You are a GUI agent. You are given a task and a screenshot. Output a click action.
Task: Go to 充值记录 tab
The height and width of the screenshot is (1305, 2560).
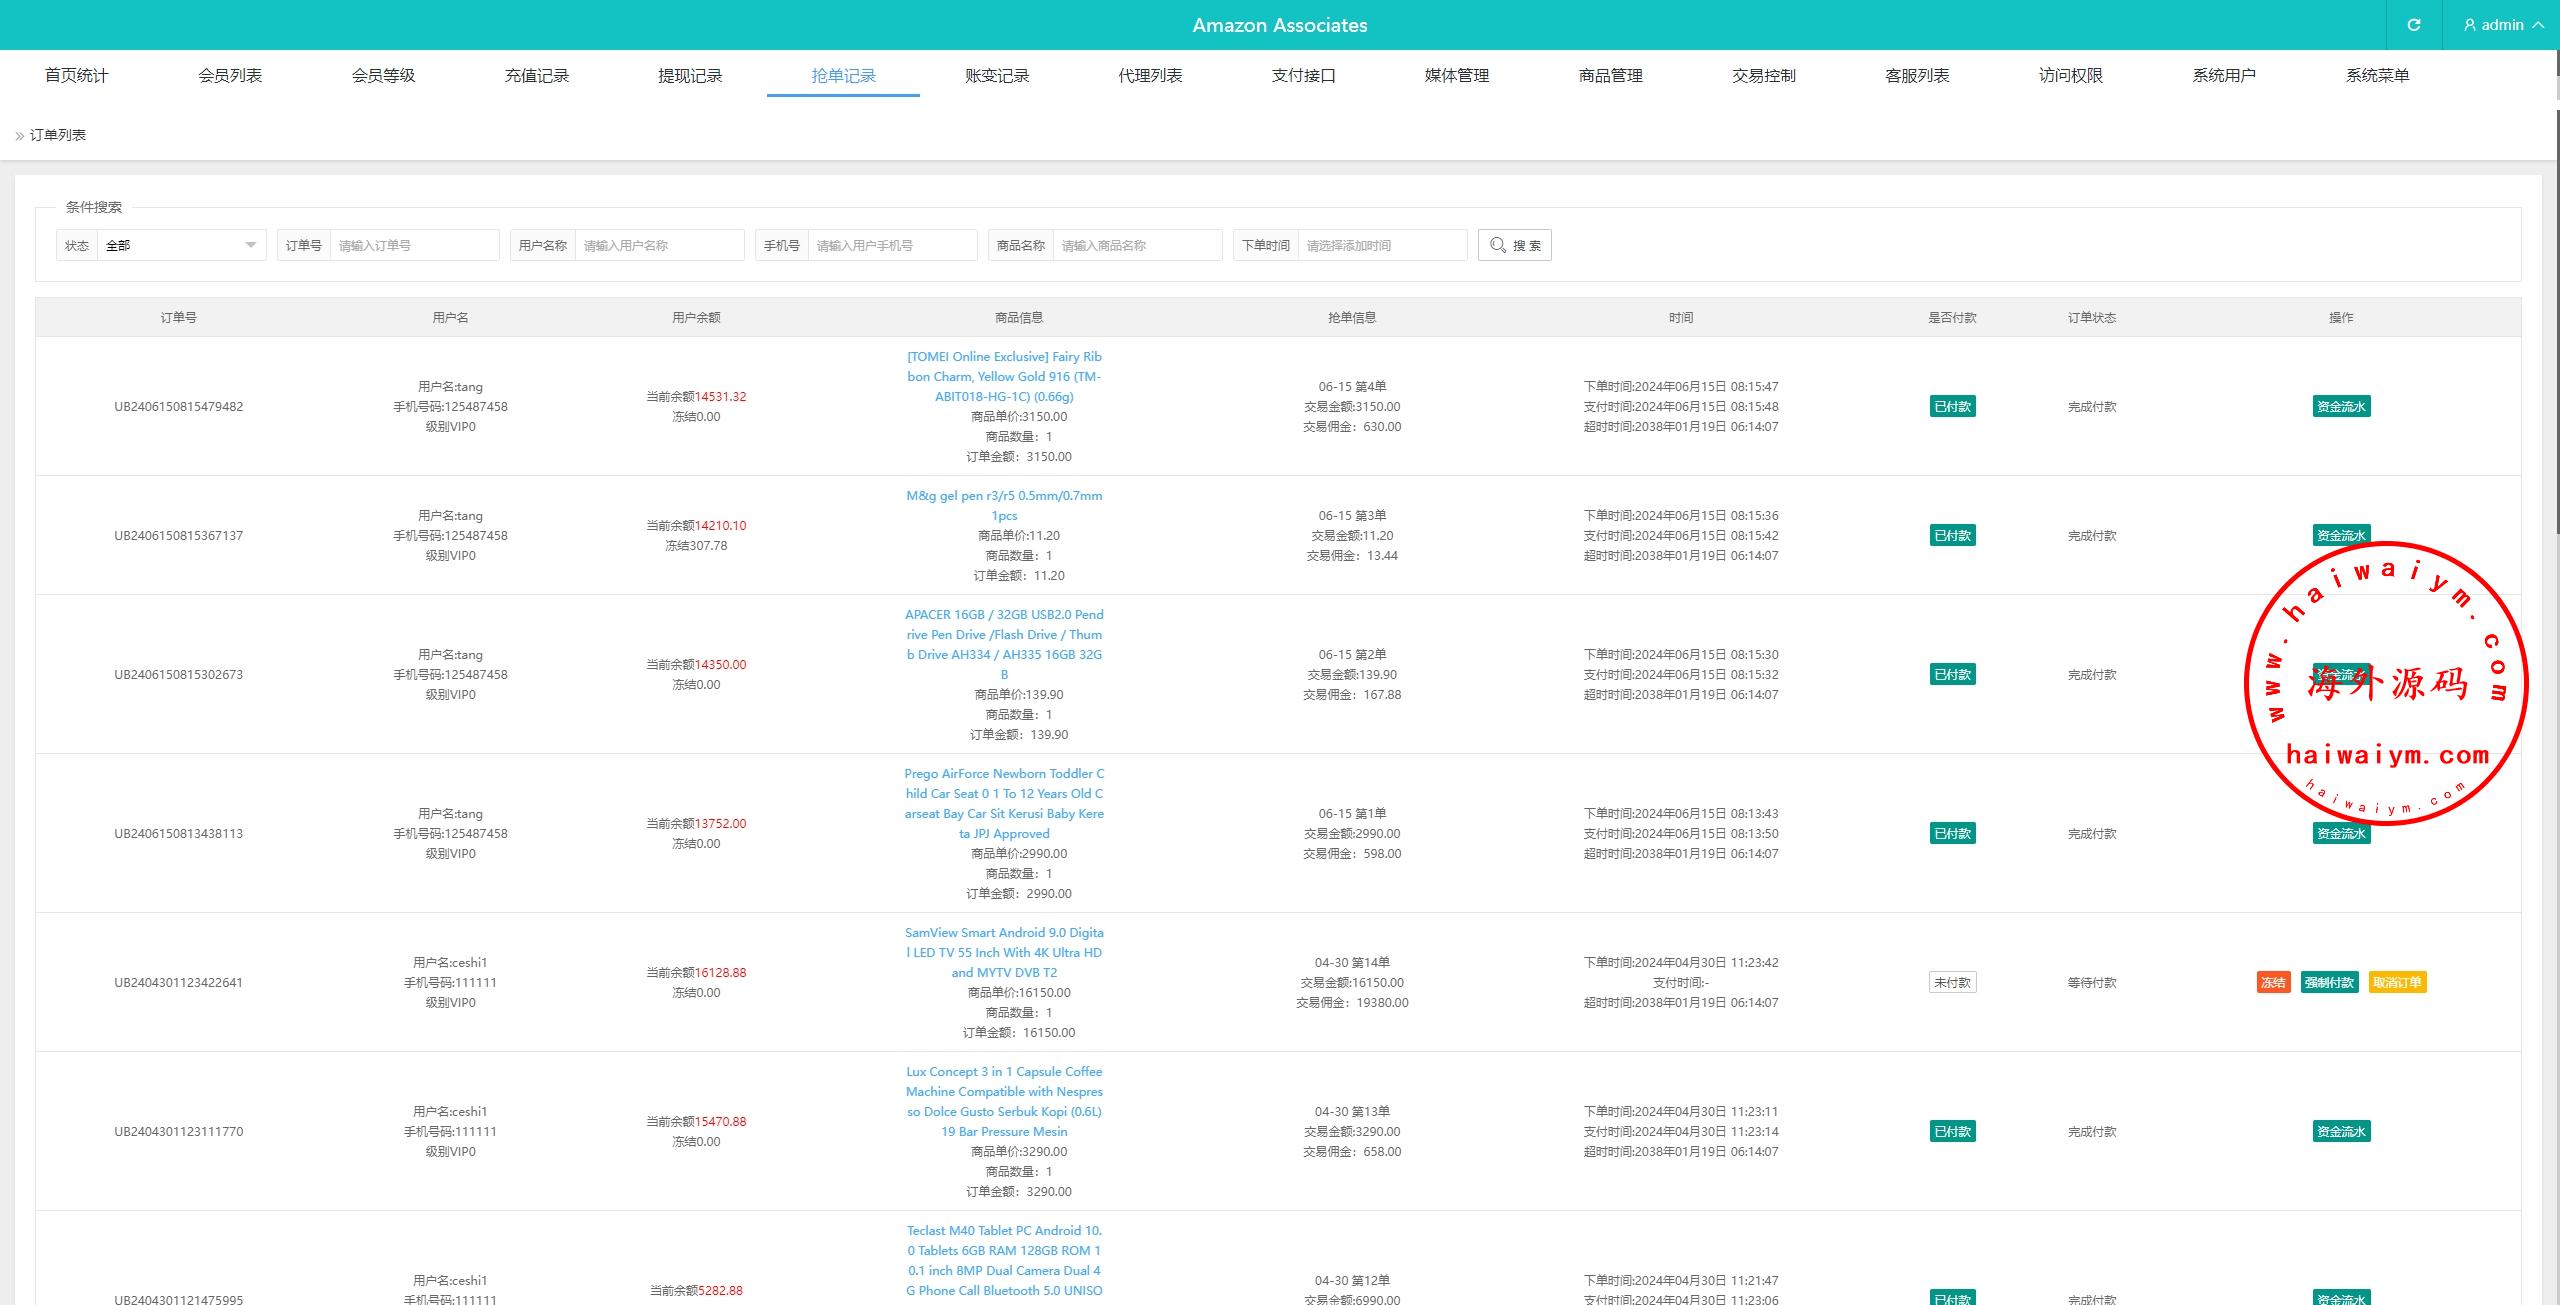(536, 76)
